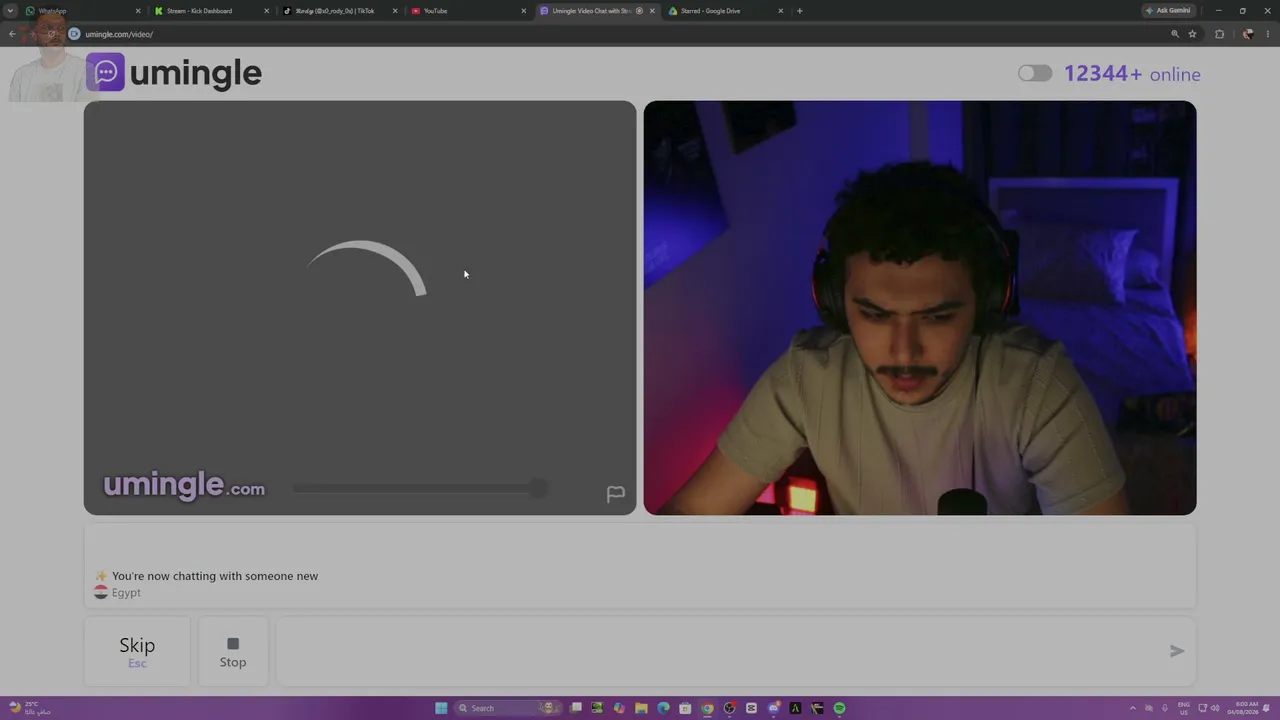Image resolution: width=1280 pixels, height=720 pixels.
Task: Click the address bar URL
Action: (119, 34)
